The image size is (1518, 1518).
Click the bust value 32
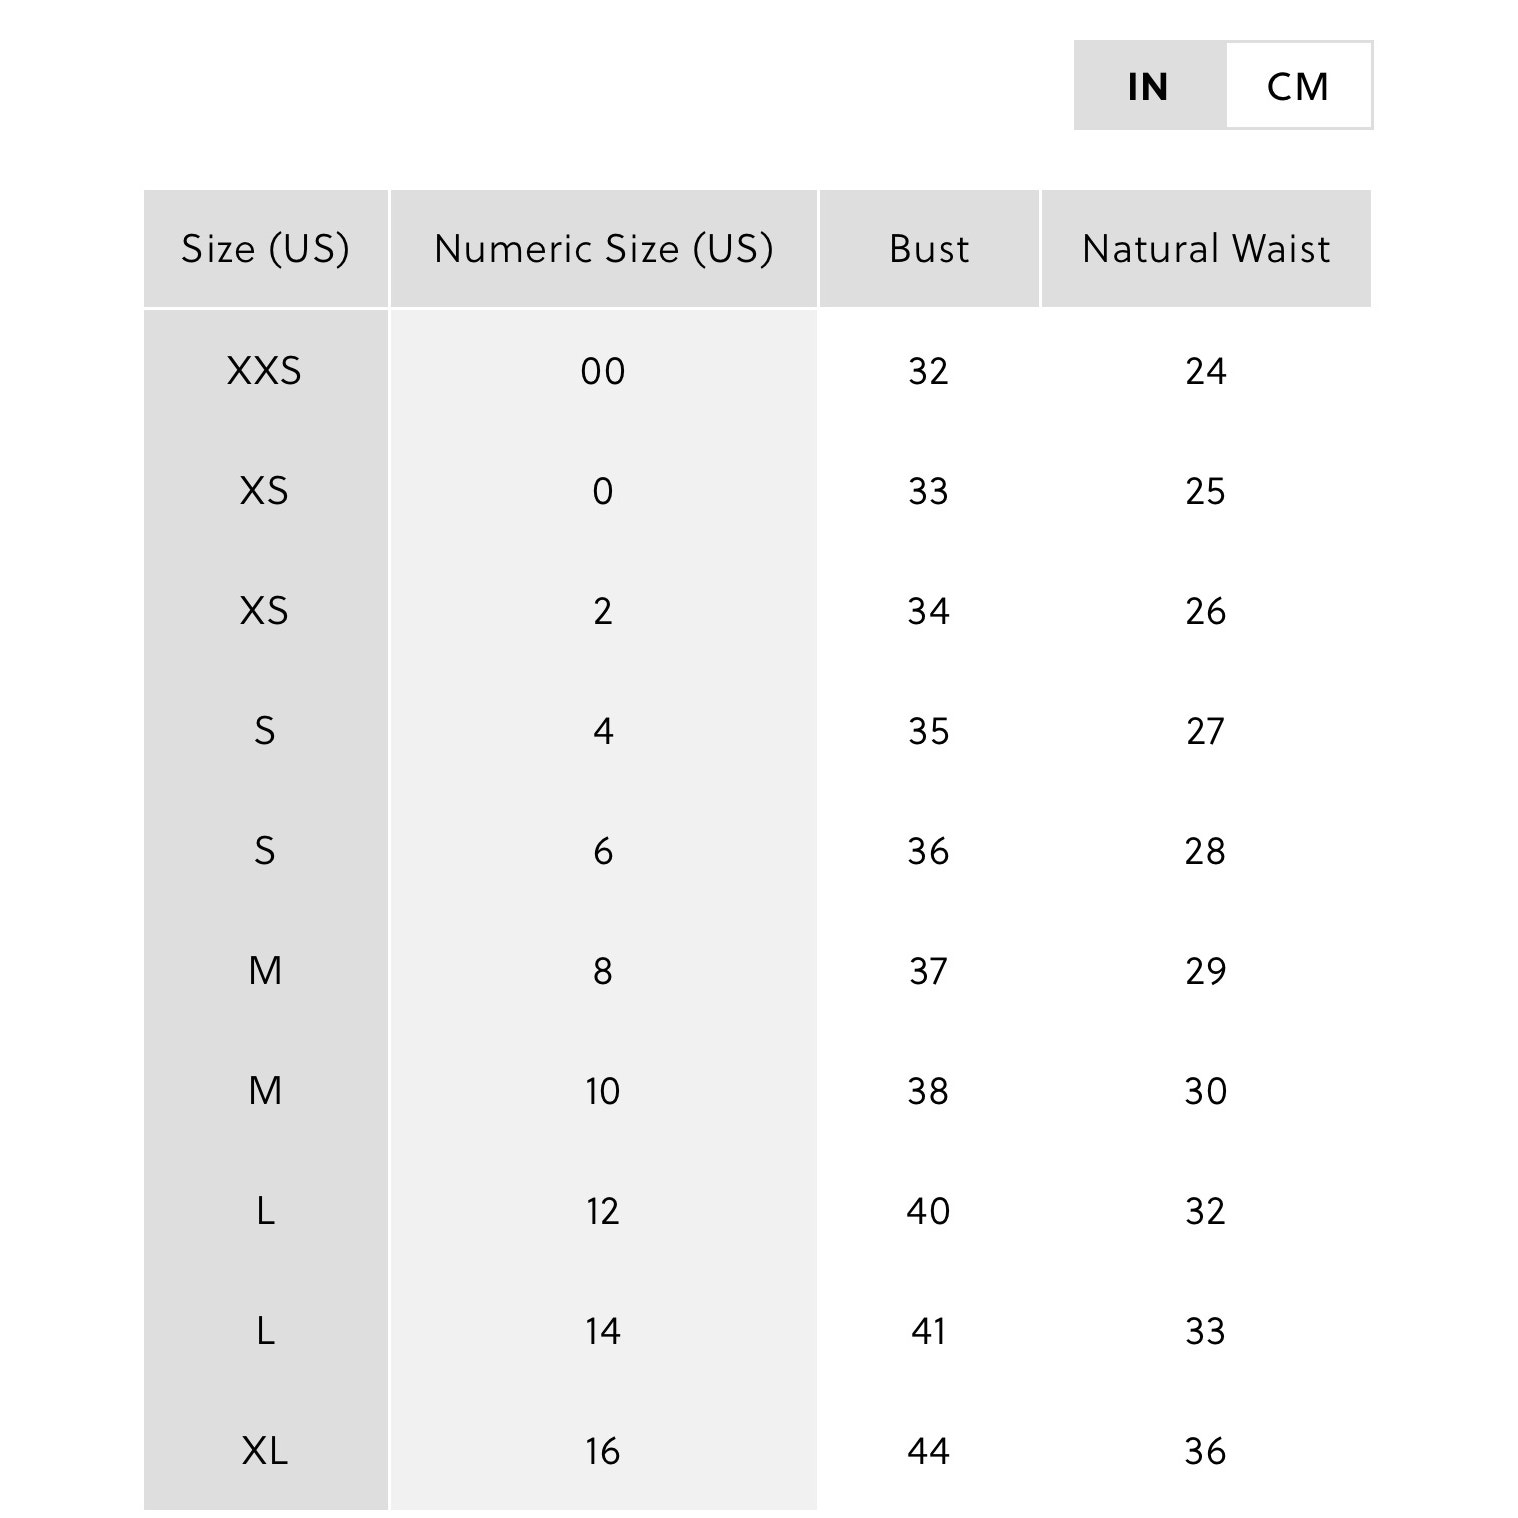tap(929, 371)
